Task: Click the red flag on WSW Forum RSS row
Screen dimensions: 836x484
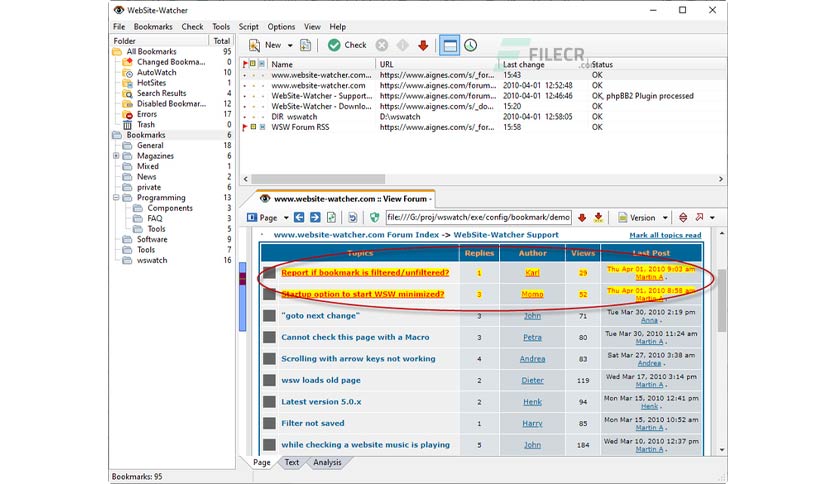Action: (245, 127)
